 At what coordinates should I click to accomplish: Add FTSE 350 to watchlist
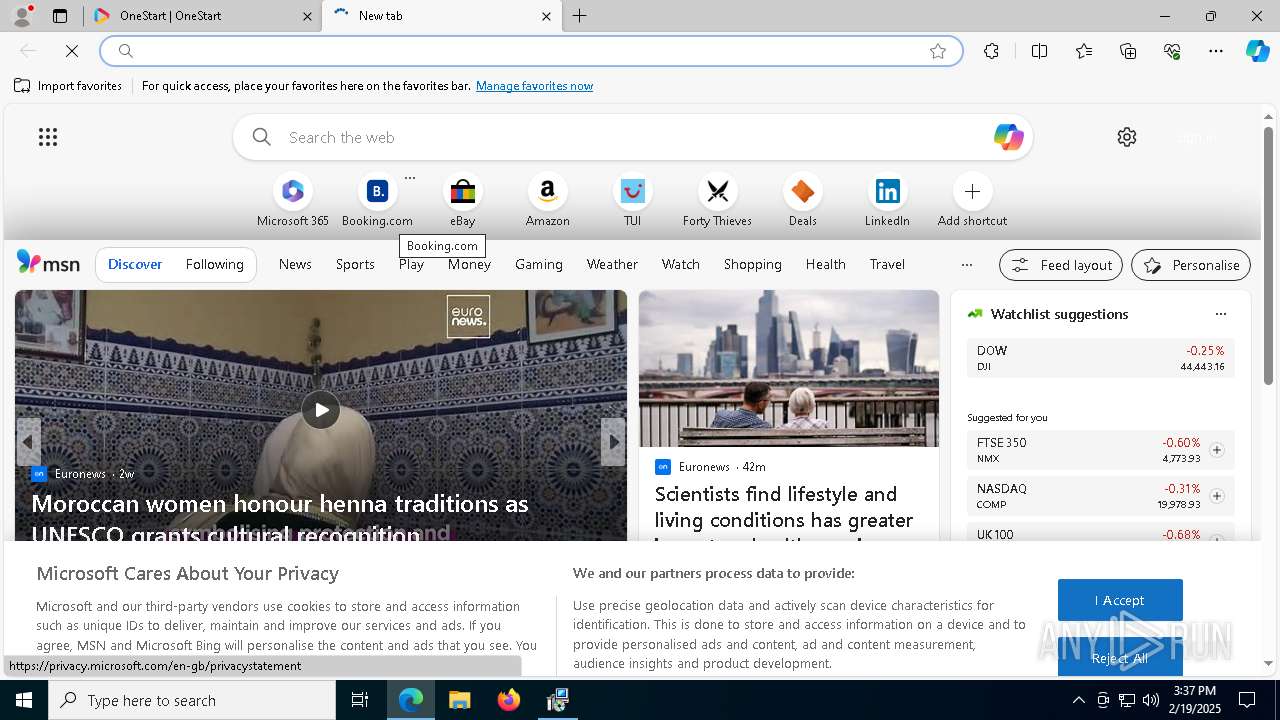tap(1216, 450)
